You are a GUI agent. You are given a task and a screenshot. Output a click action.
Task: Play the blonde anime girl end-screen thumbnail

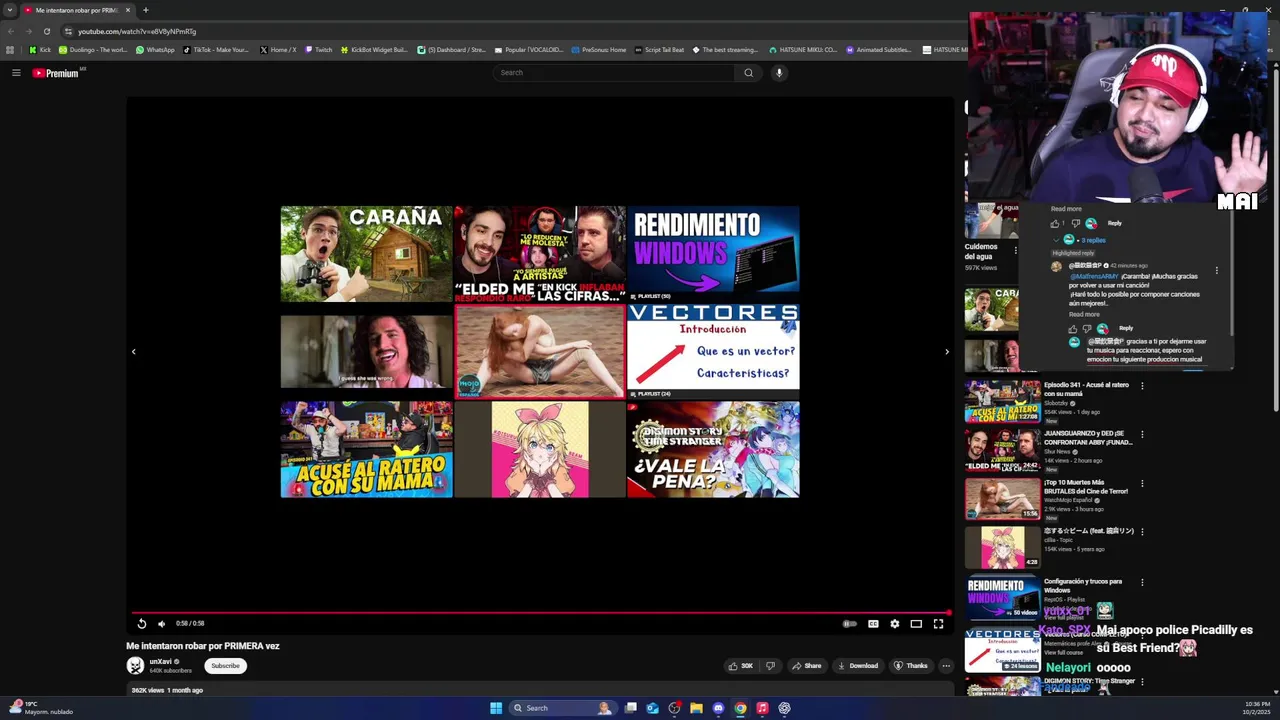(540, 449)
